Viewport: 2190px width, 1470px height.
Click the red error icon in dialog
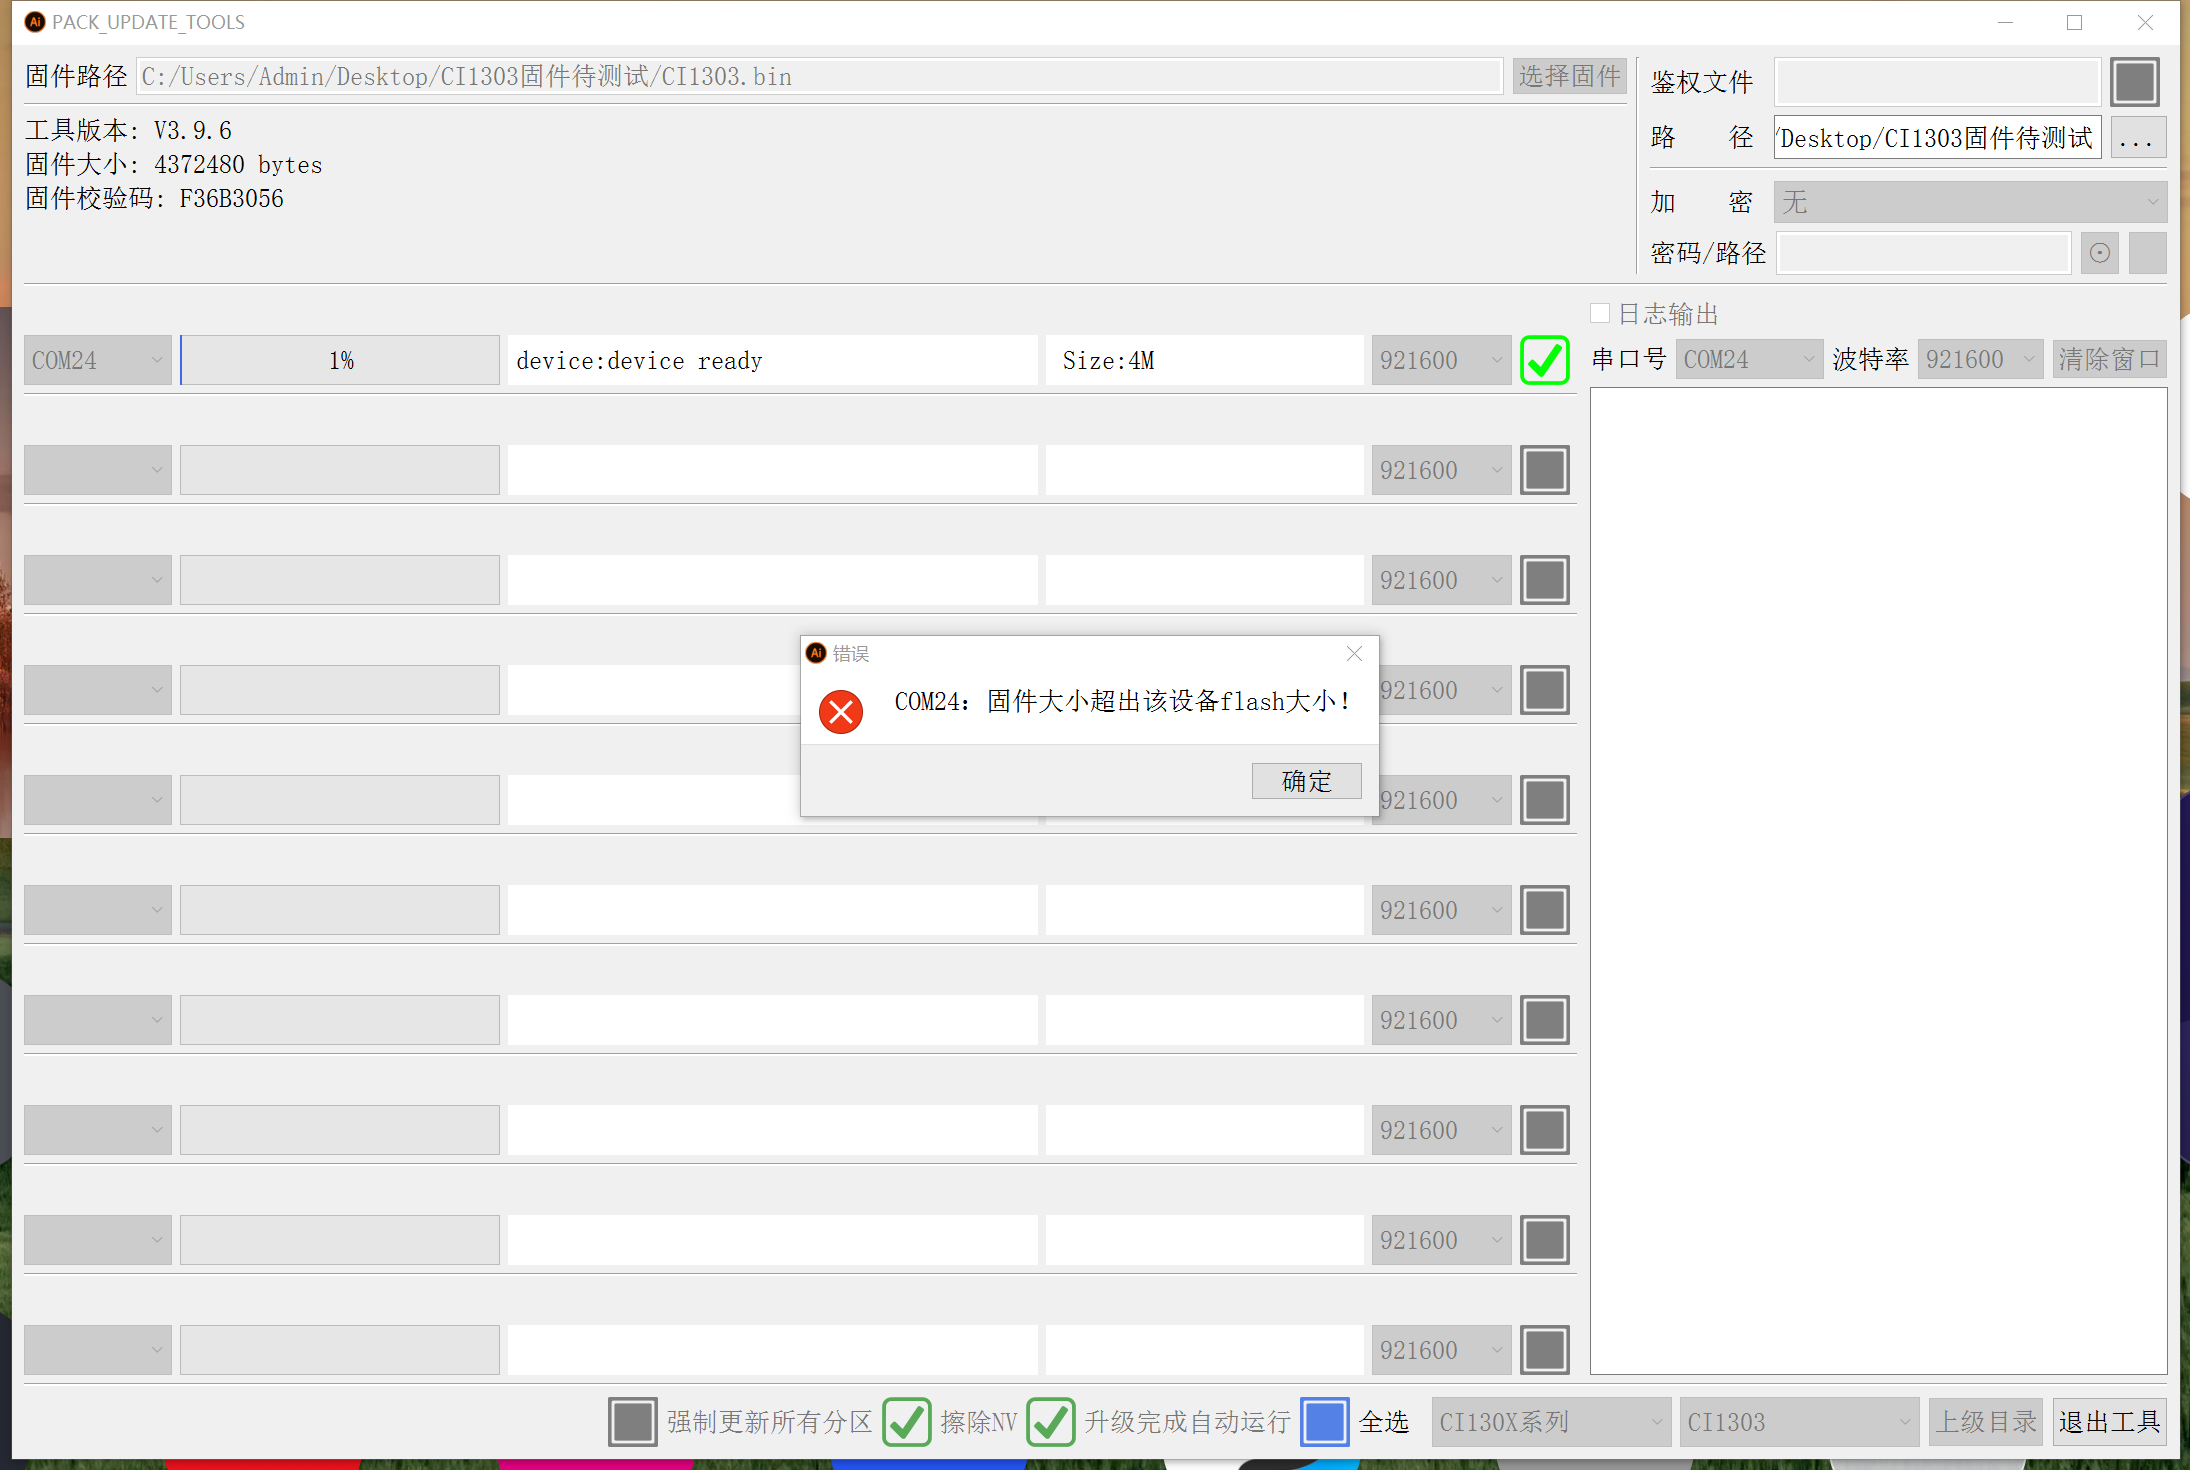pyautogui.click(x=841, y=712)
